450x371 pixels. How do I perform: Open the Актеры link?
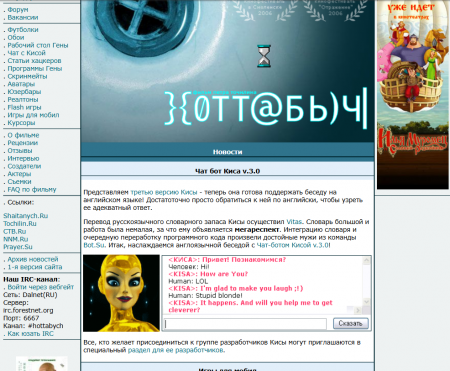tap(19, 174)
